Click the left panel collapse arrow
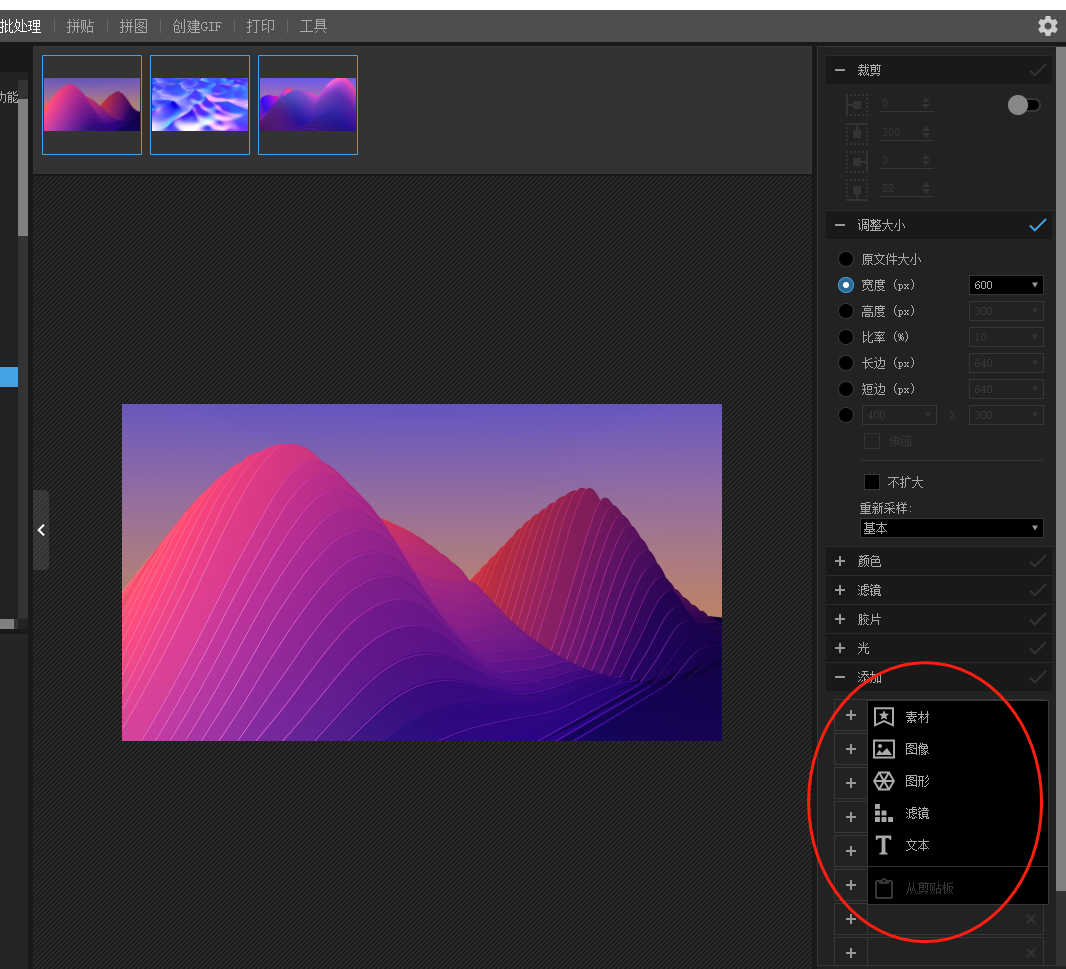 coord(41,530)
